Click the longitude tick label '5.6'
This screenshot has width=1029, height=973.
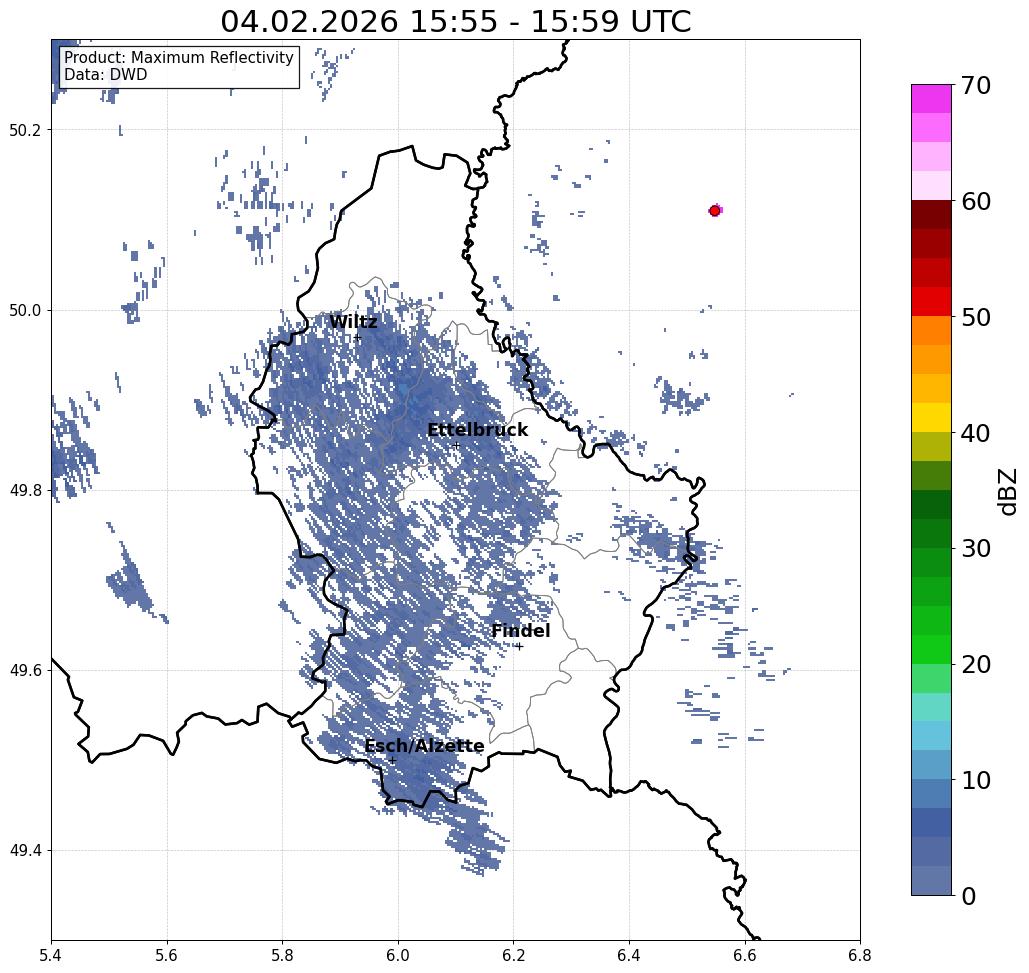pos(167,955)
